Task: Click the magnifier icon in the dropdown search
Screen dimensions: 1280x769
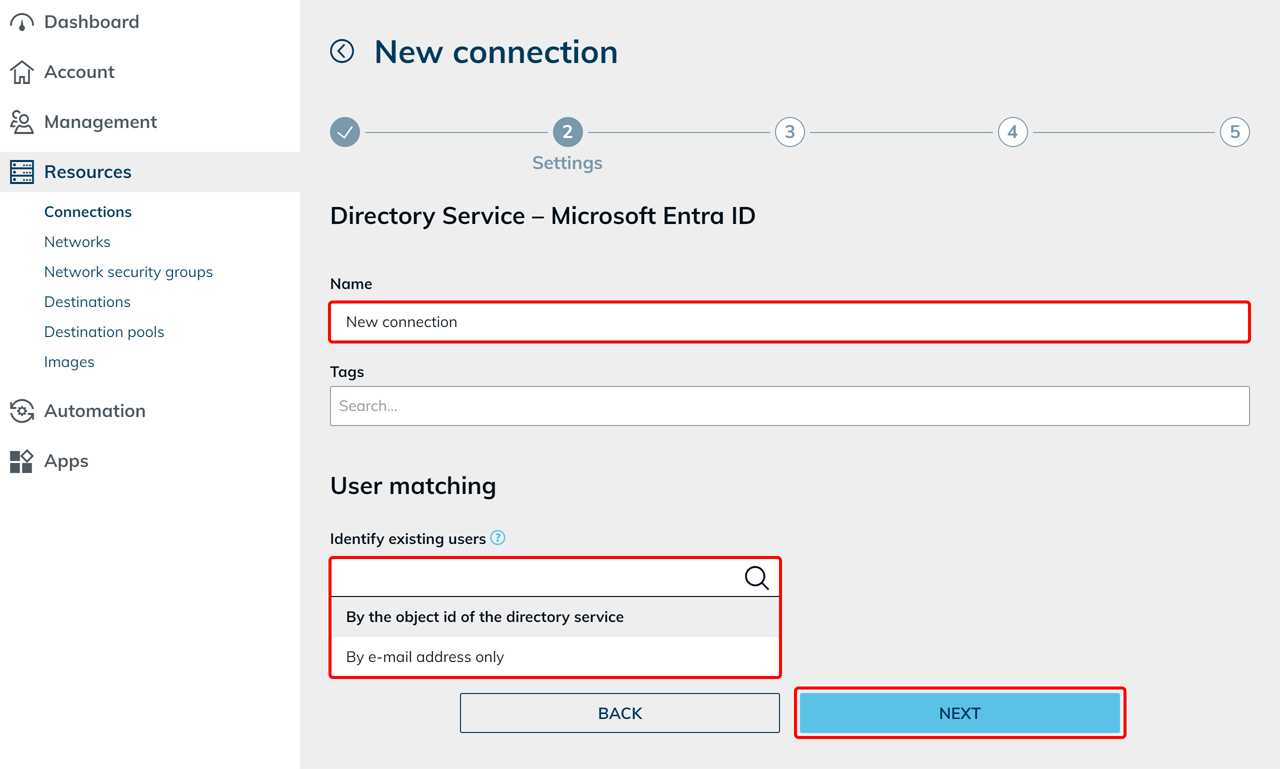Action: pyautogui.click(x=757, y=578)
